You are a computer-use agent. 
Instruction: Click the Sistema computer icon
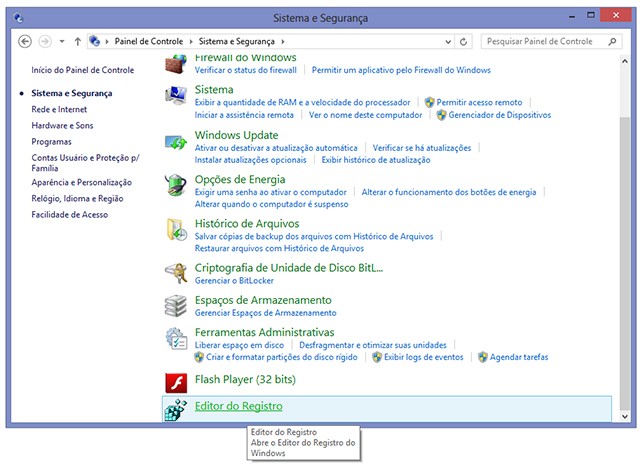click(x=176, y=97)
